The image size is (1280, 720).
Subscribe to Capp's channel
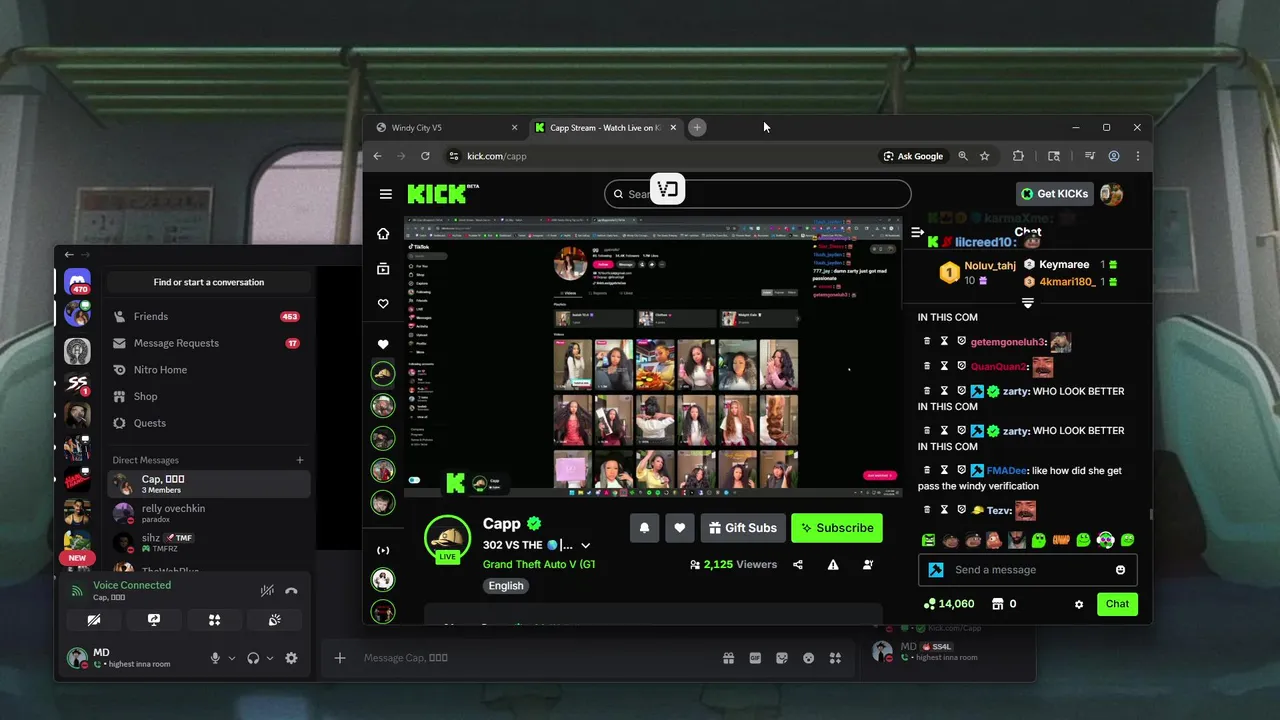(x=837, y=528)
